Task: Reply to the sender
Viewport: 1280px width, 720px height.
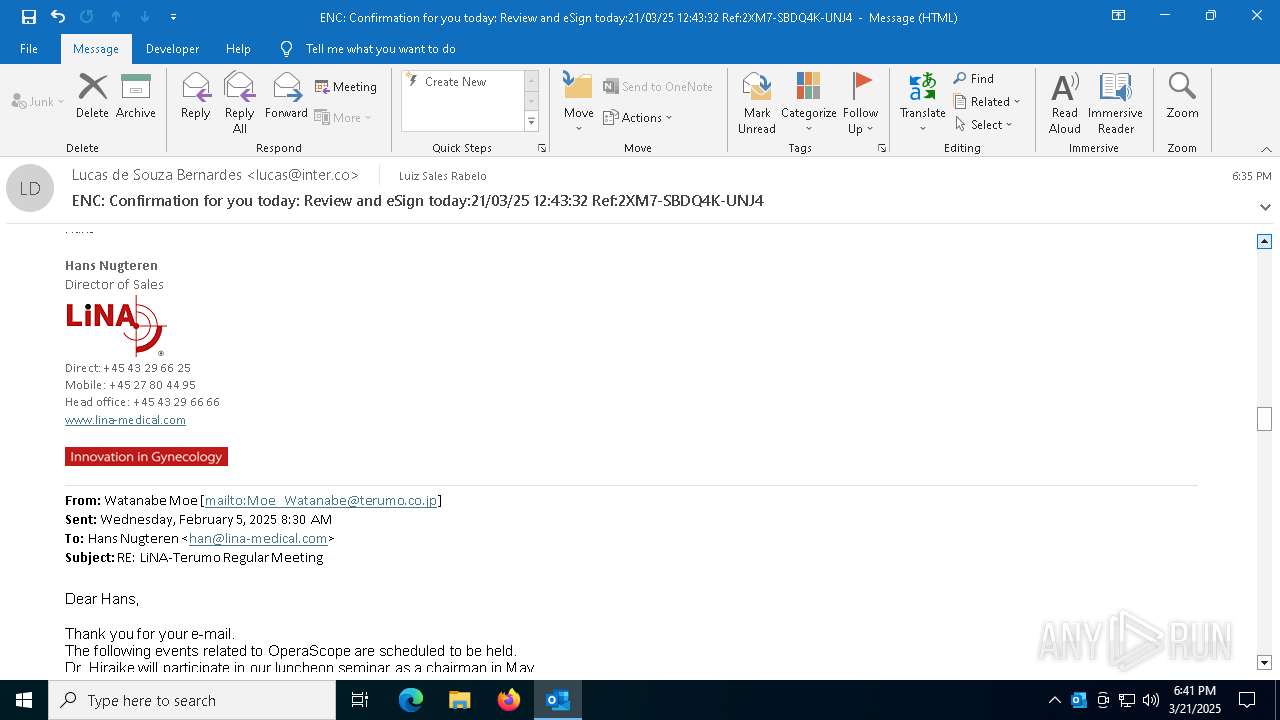Action: pyautogui.click(x=195, y=96)
